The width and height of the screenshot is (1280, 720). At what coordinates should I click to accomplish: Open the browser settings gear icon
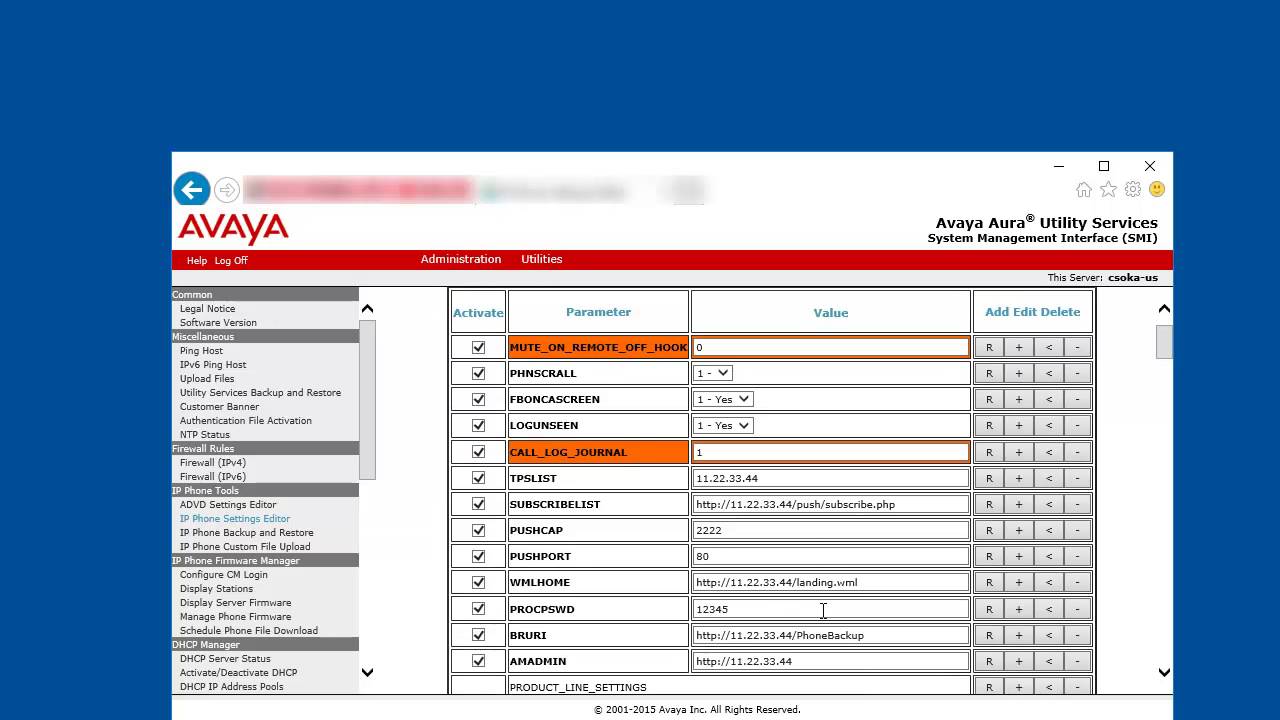1133,189
